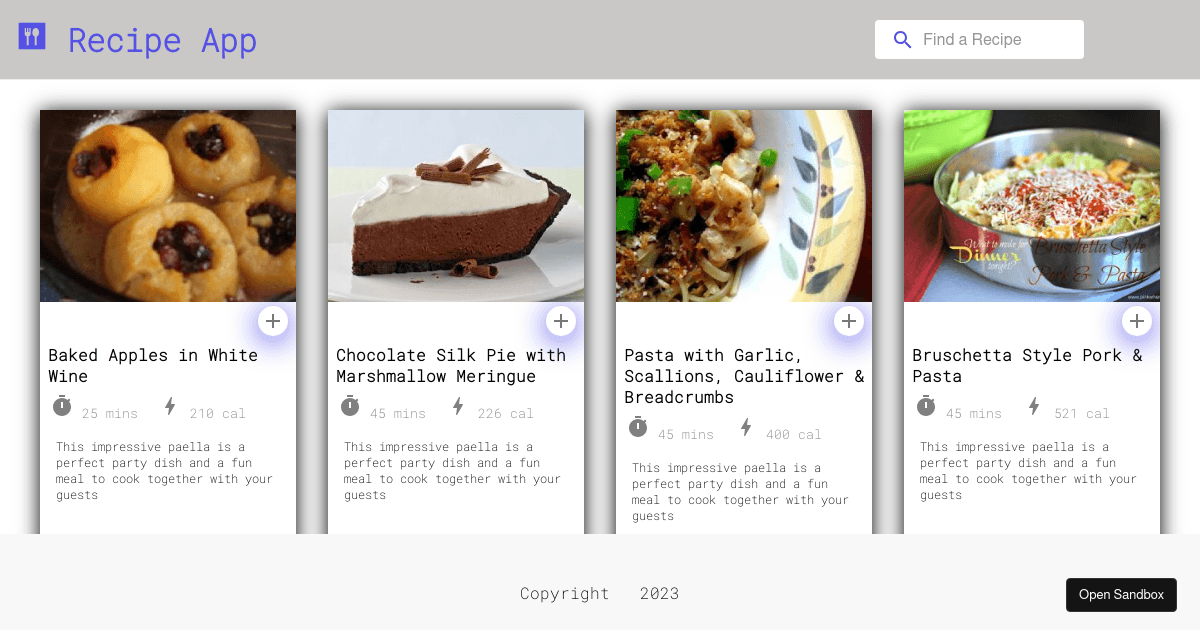Select the Pasta with Cauliflower picture
Image resolution: width=1200 pixels, height=630 pixels.
point(744,206)
